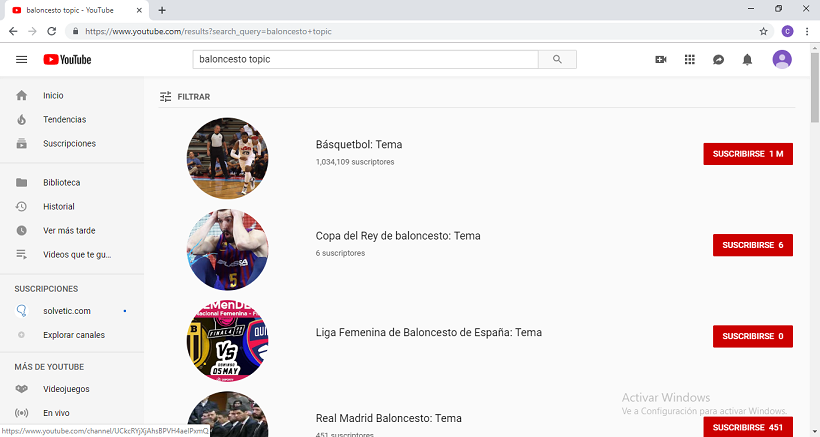Click the Historial clock icon
Screen dimensions: 820x437
tap(21, 206)
